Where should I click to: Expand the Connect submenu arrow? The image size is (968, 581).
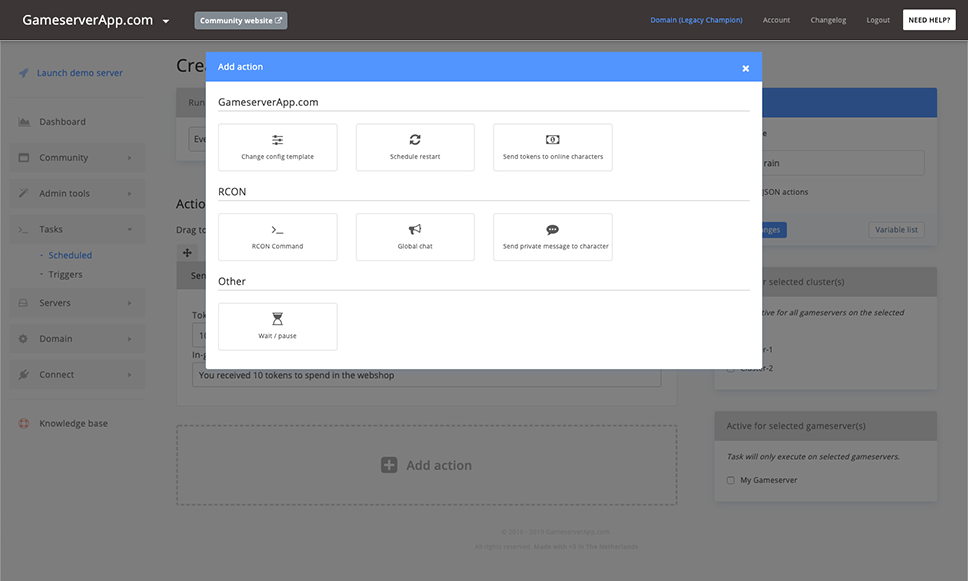[130, 374]
